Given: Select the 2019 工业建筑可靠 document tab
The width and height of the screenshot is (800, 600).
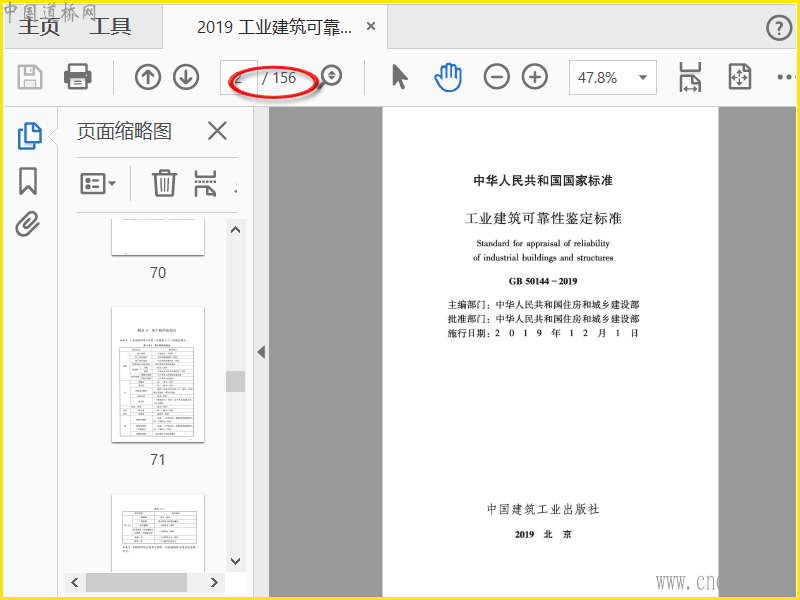Looking at the screenshot, I should point(274,27).
